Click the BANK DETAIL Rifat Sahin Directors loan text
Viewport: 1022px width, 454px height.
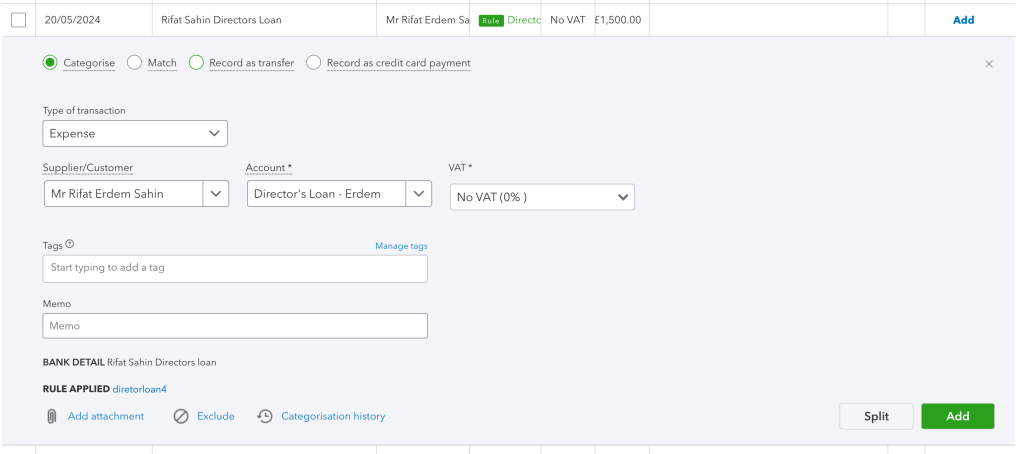pyautogui.click(x=129, y=362)
